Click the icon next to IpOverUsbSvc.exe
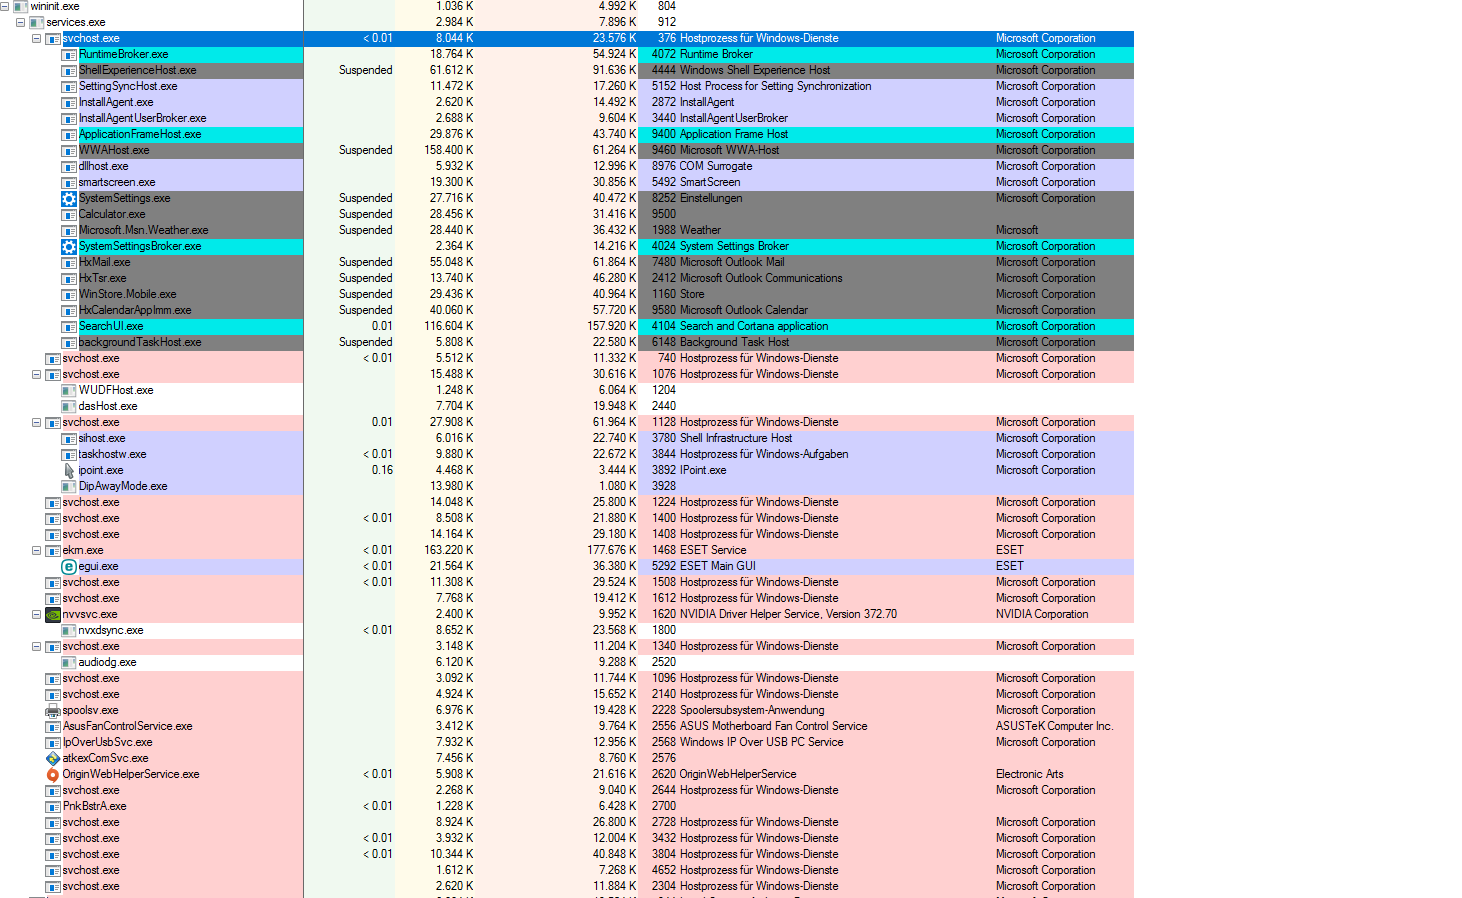 click(53, 742)
